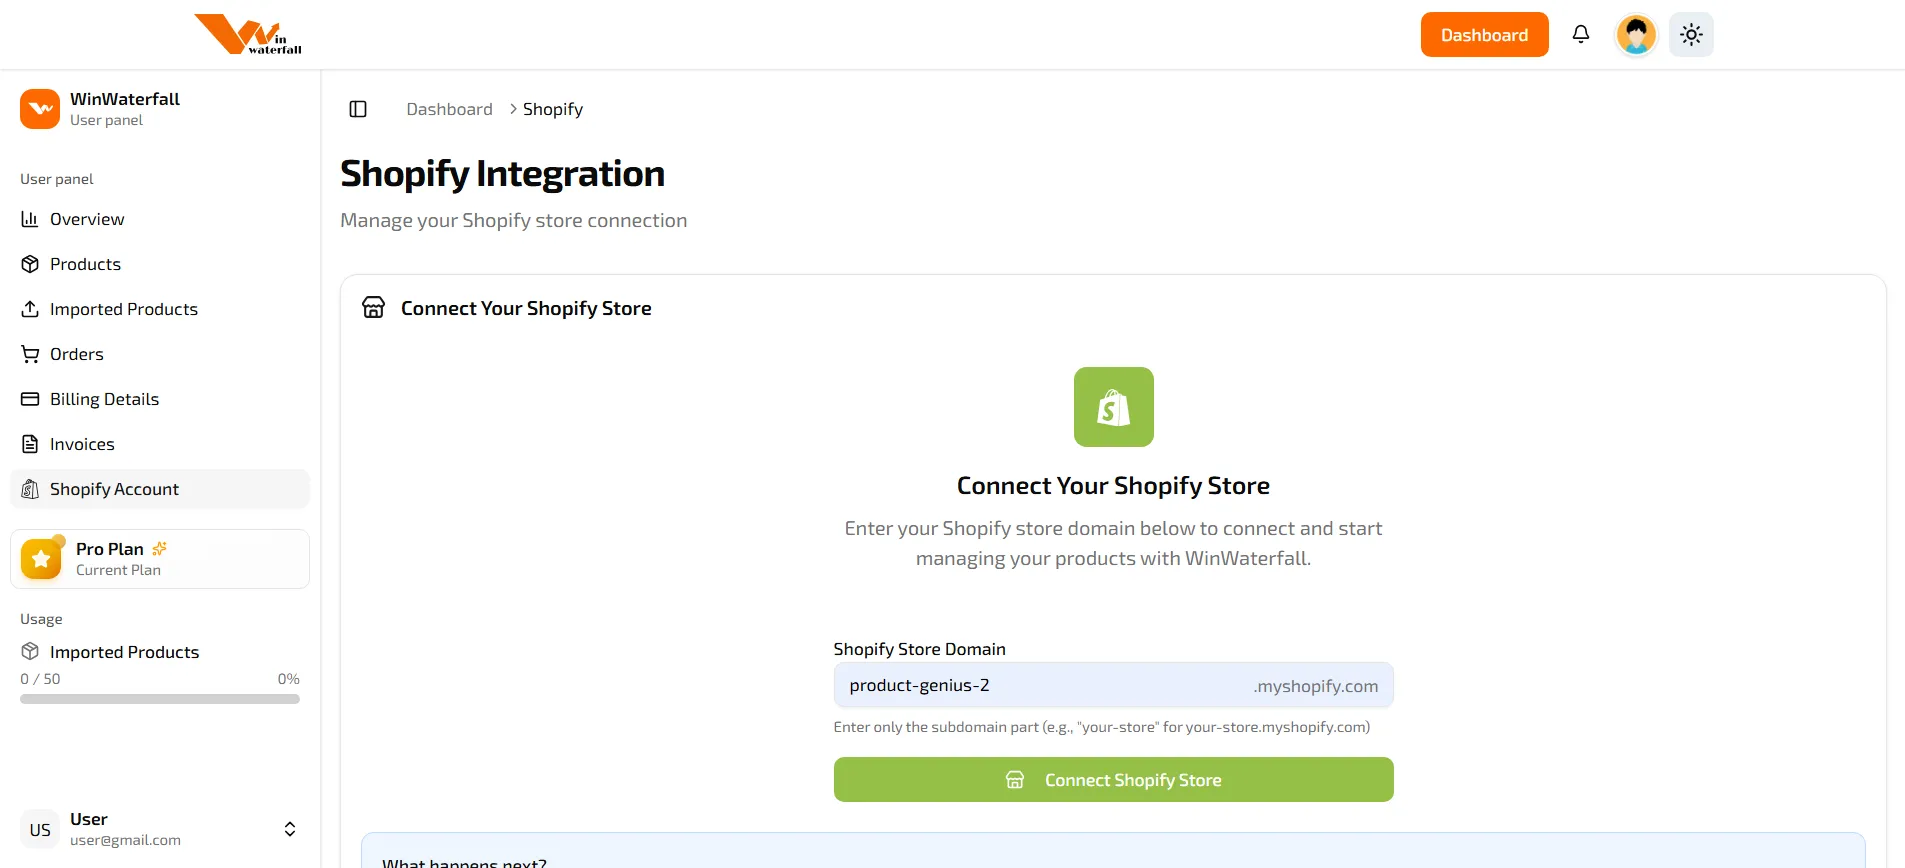The width and height of the screenshot is (1905, 868).
Task: Open Billing Details page
Action: point(160,399)
